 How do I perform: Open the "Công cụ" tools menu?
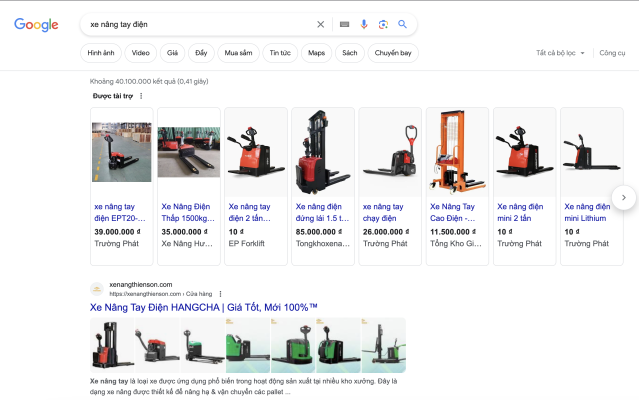[x=612, y=53]
